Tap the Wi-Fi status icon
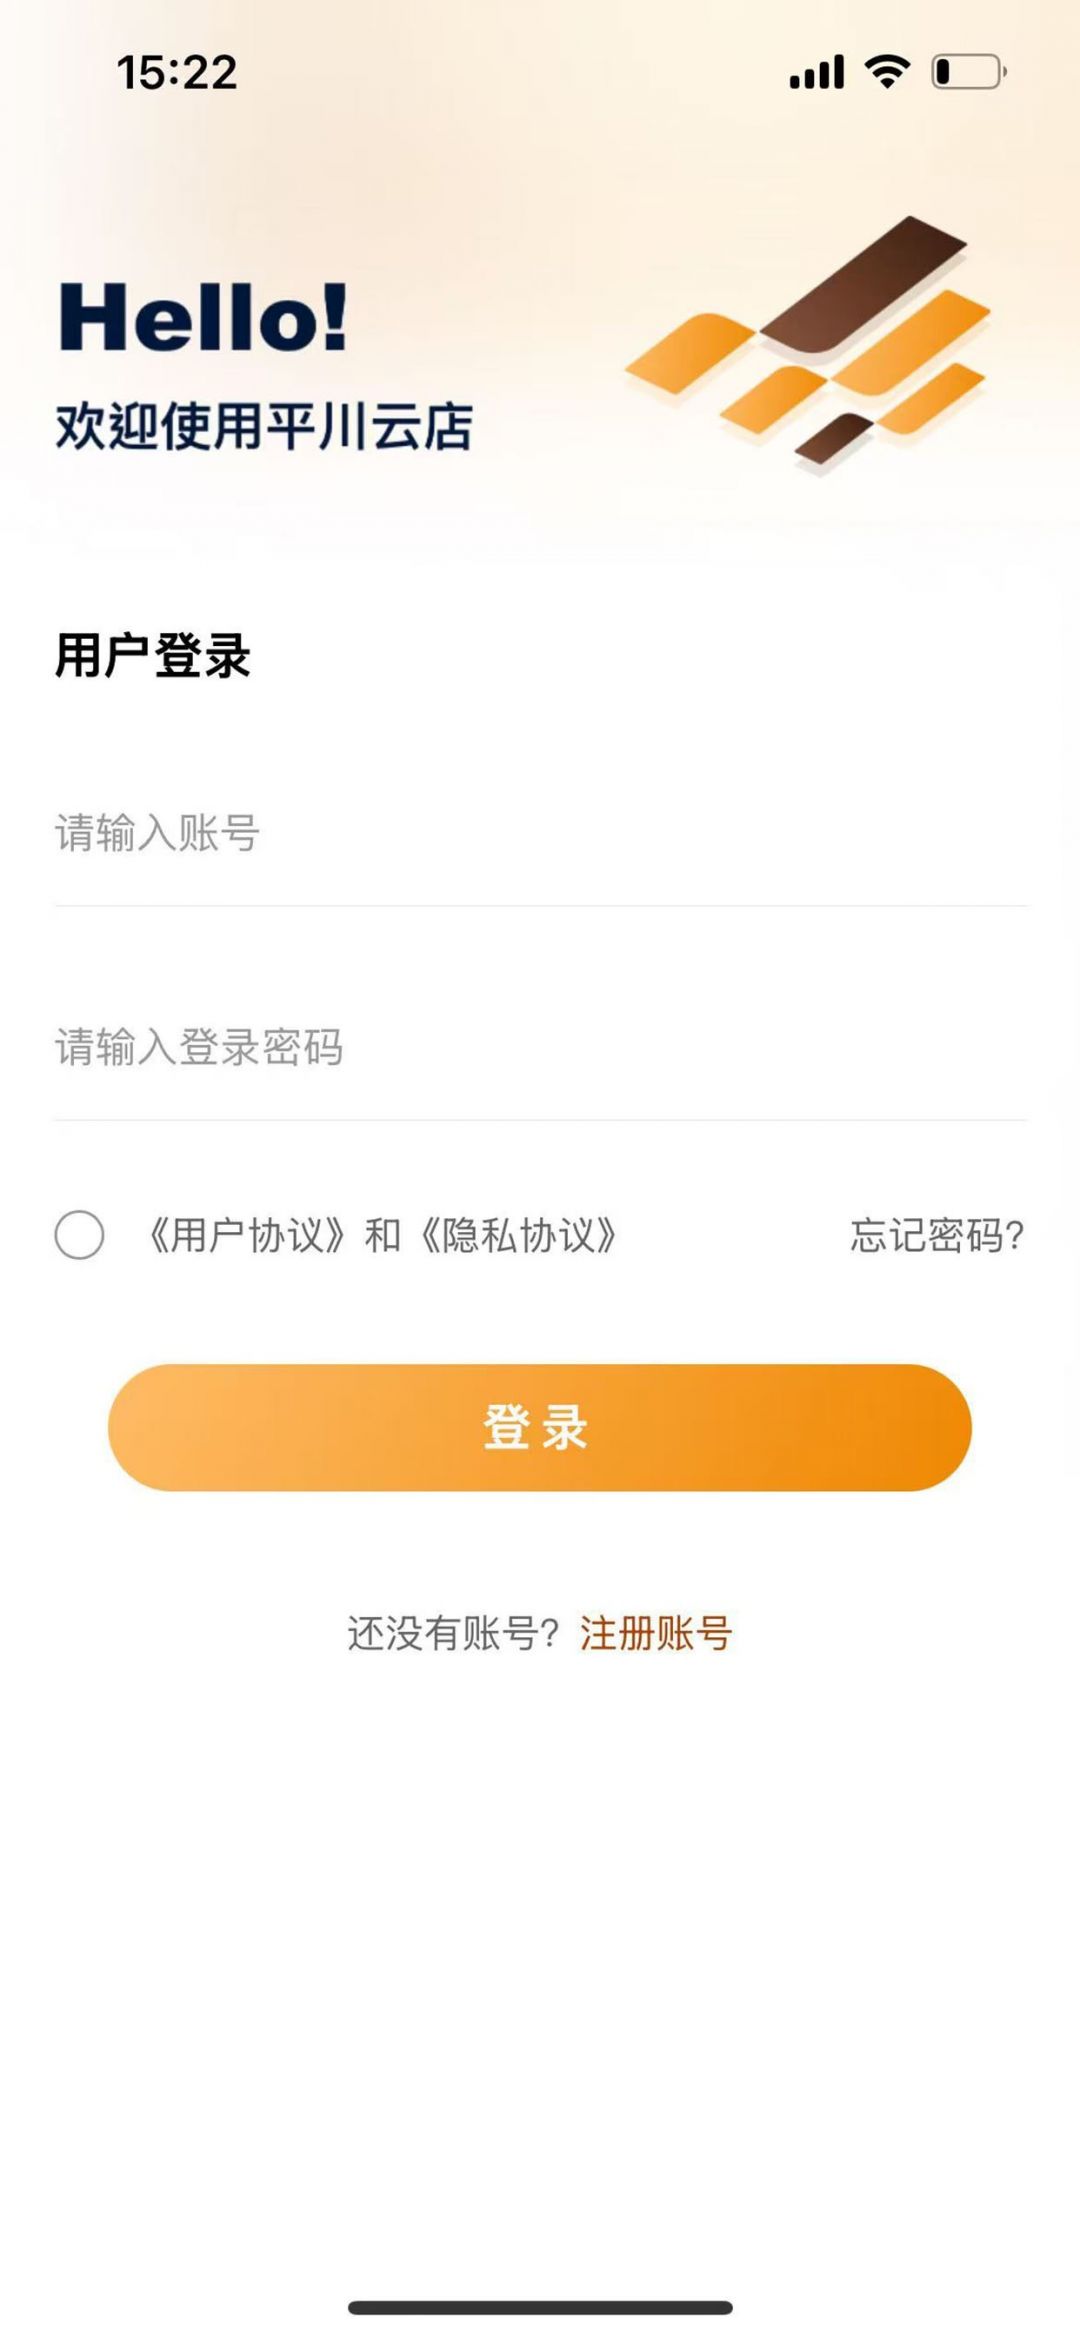 pyautogui.click(x=887, y=72)
